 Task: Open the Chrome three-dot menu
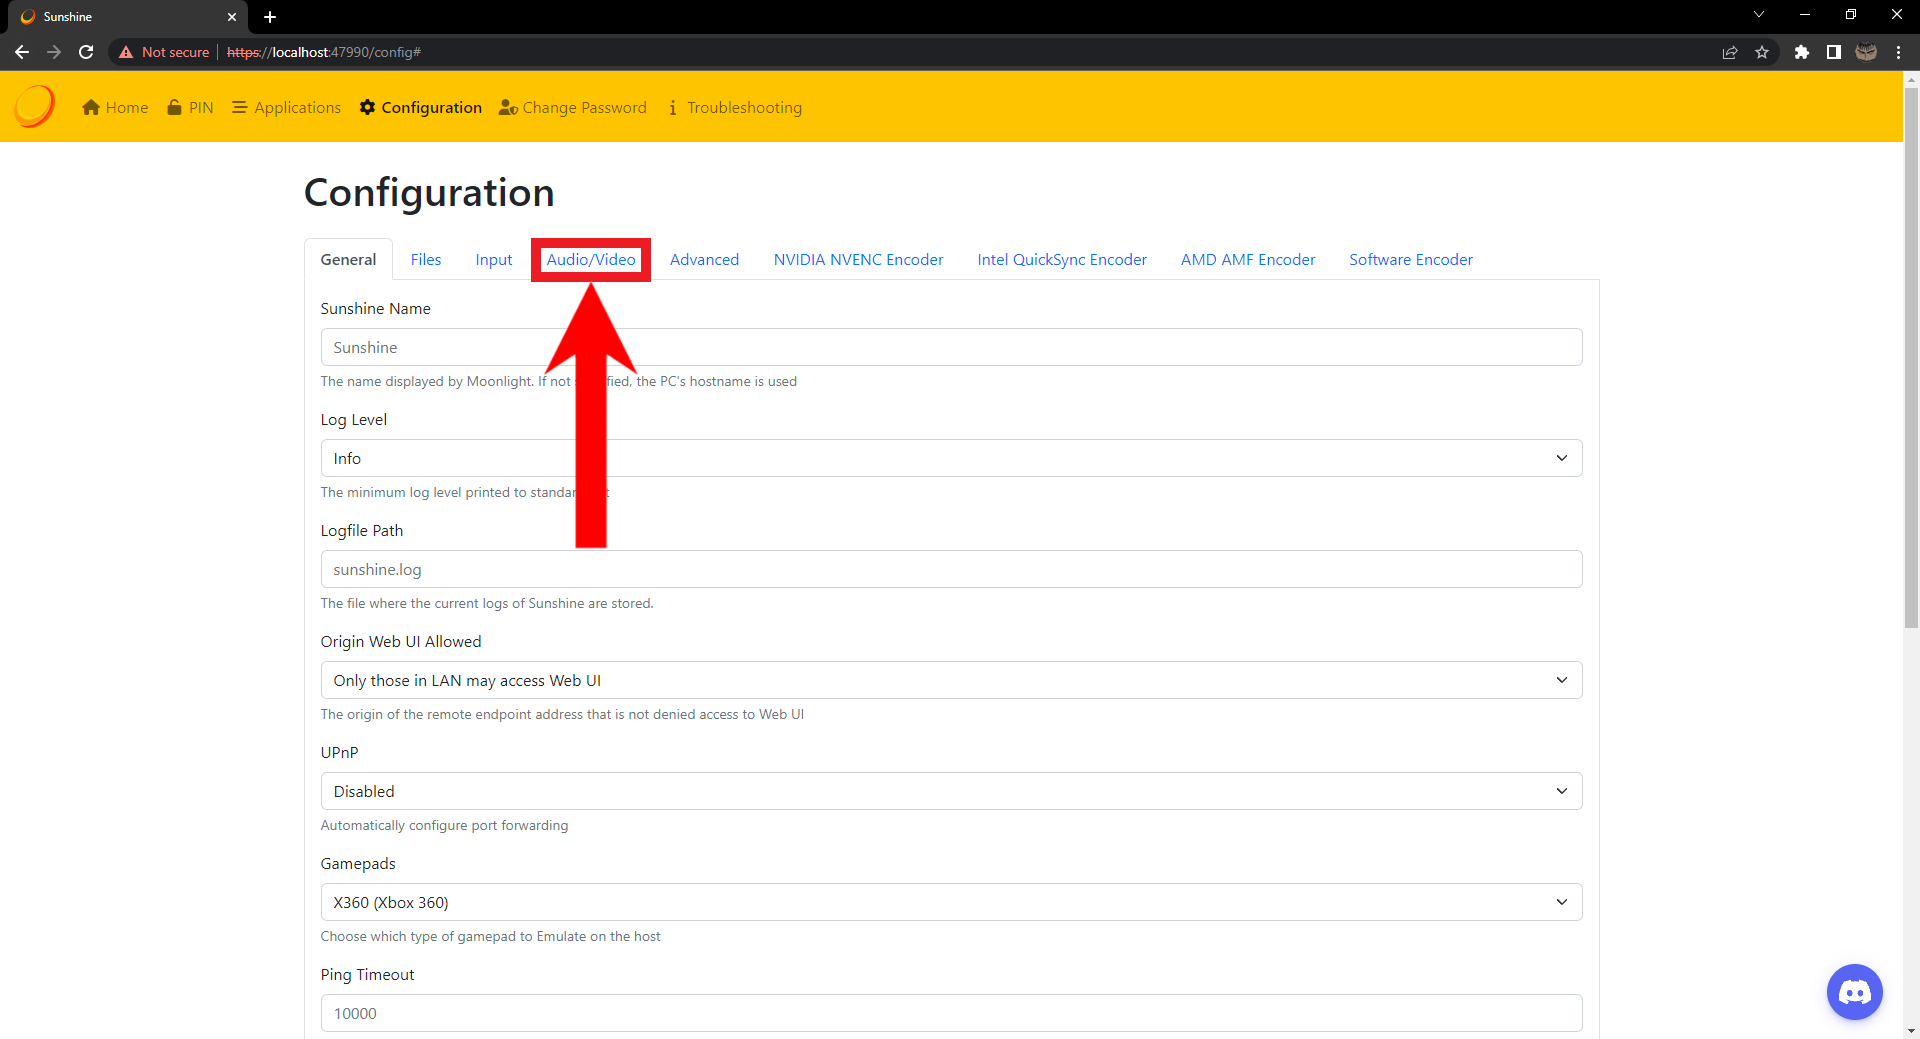pyautogui.click(x=1898, y=52)
